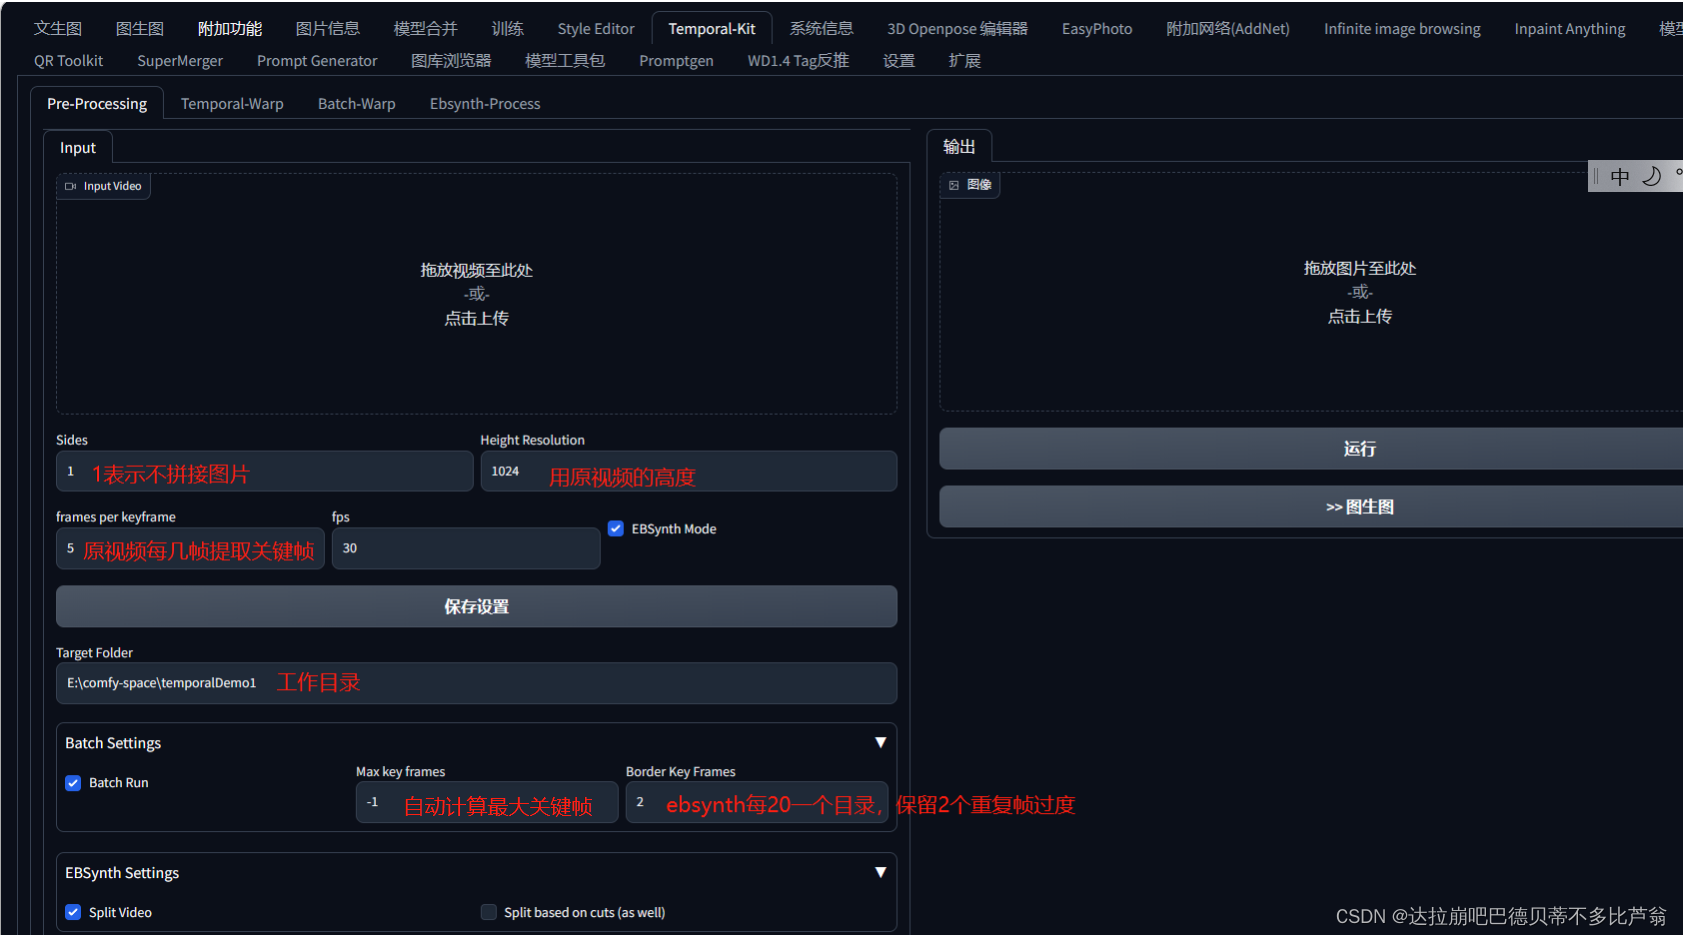Open the Infinite image browsing extension
The height and width of the screenshot is (937, 1683).
pos(1401,28)
